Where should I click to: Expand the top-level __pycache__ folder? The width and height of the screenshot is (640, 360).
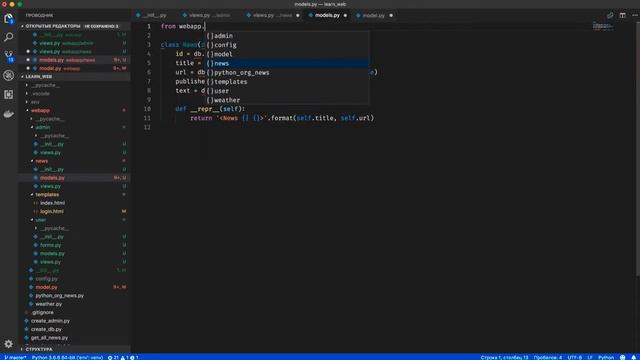(75, 85)
